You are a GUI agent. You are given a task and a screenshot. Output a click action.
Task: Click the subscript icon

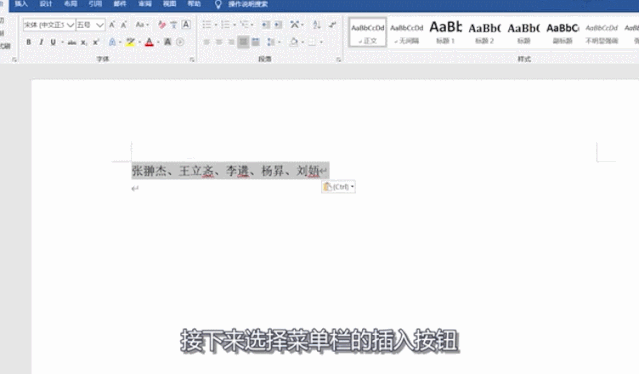coord(84,42)
